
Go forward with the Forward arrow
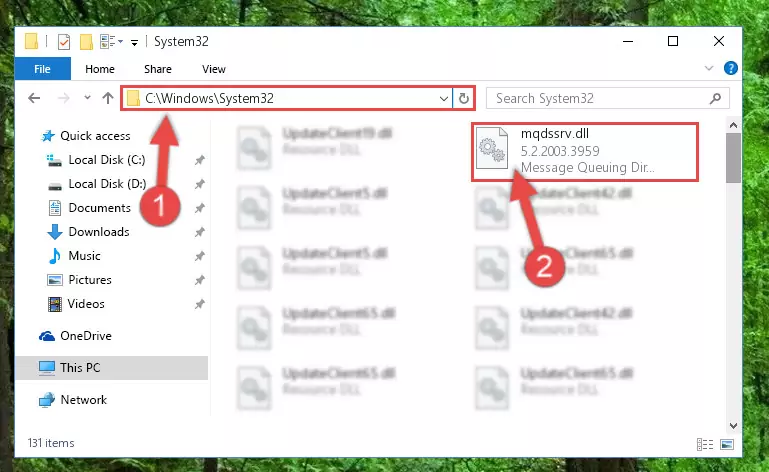64,98
